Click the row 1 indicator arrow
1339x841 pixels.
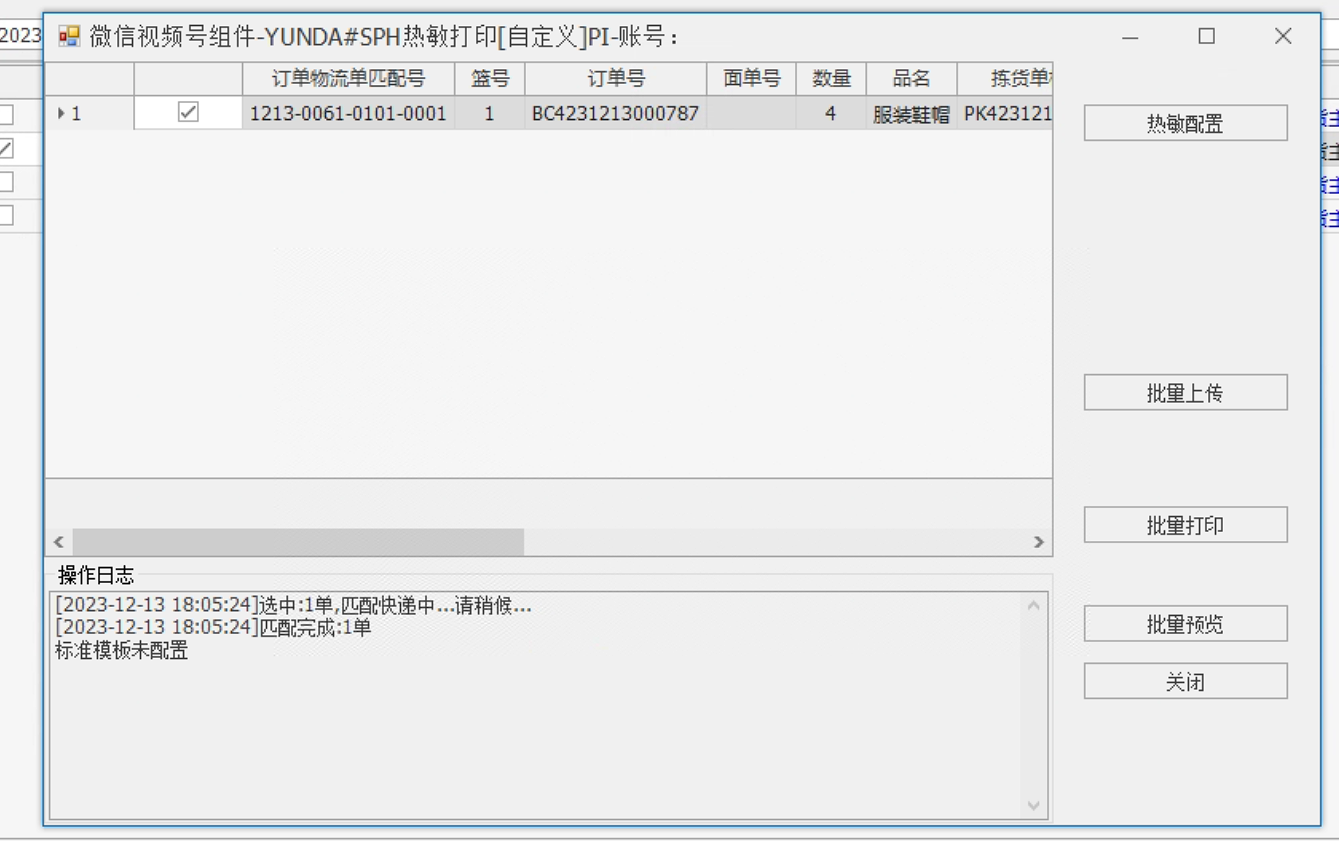click(x=61, y=114)
